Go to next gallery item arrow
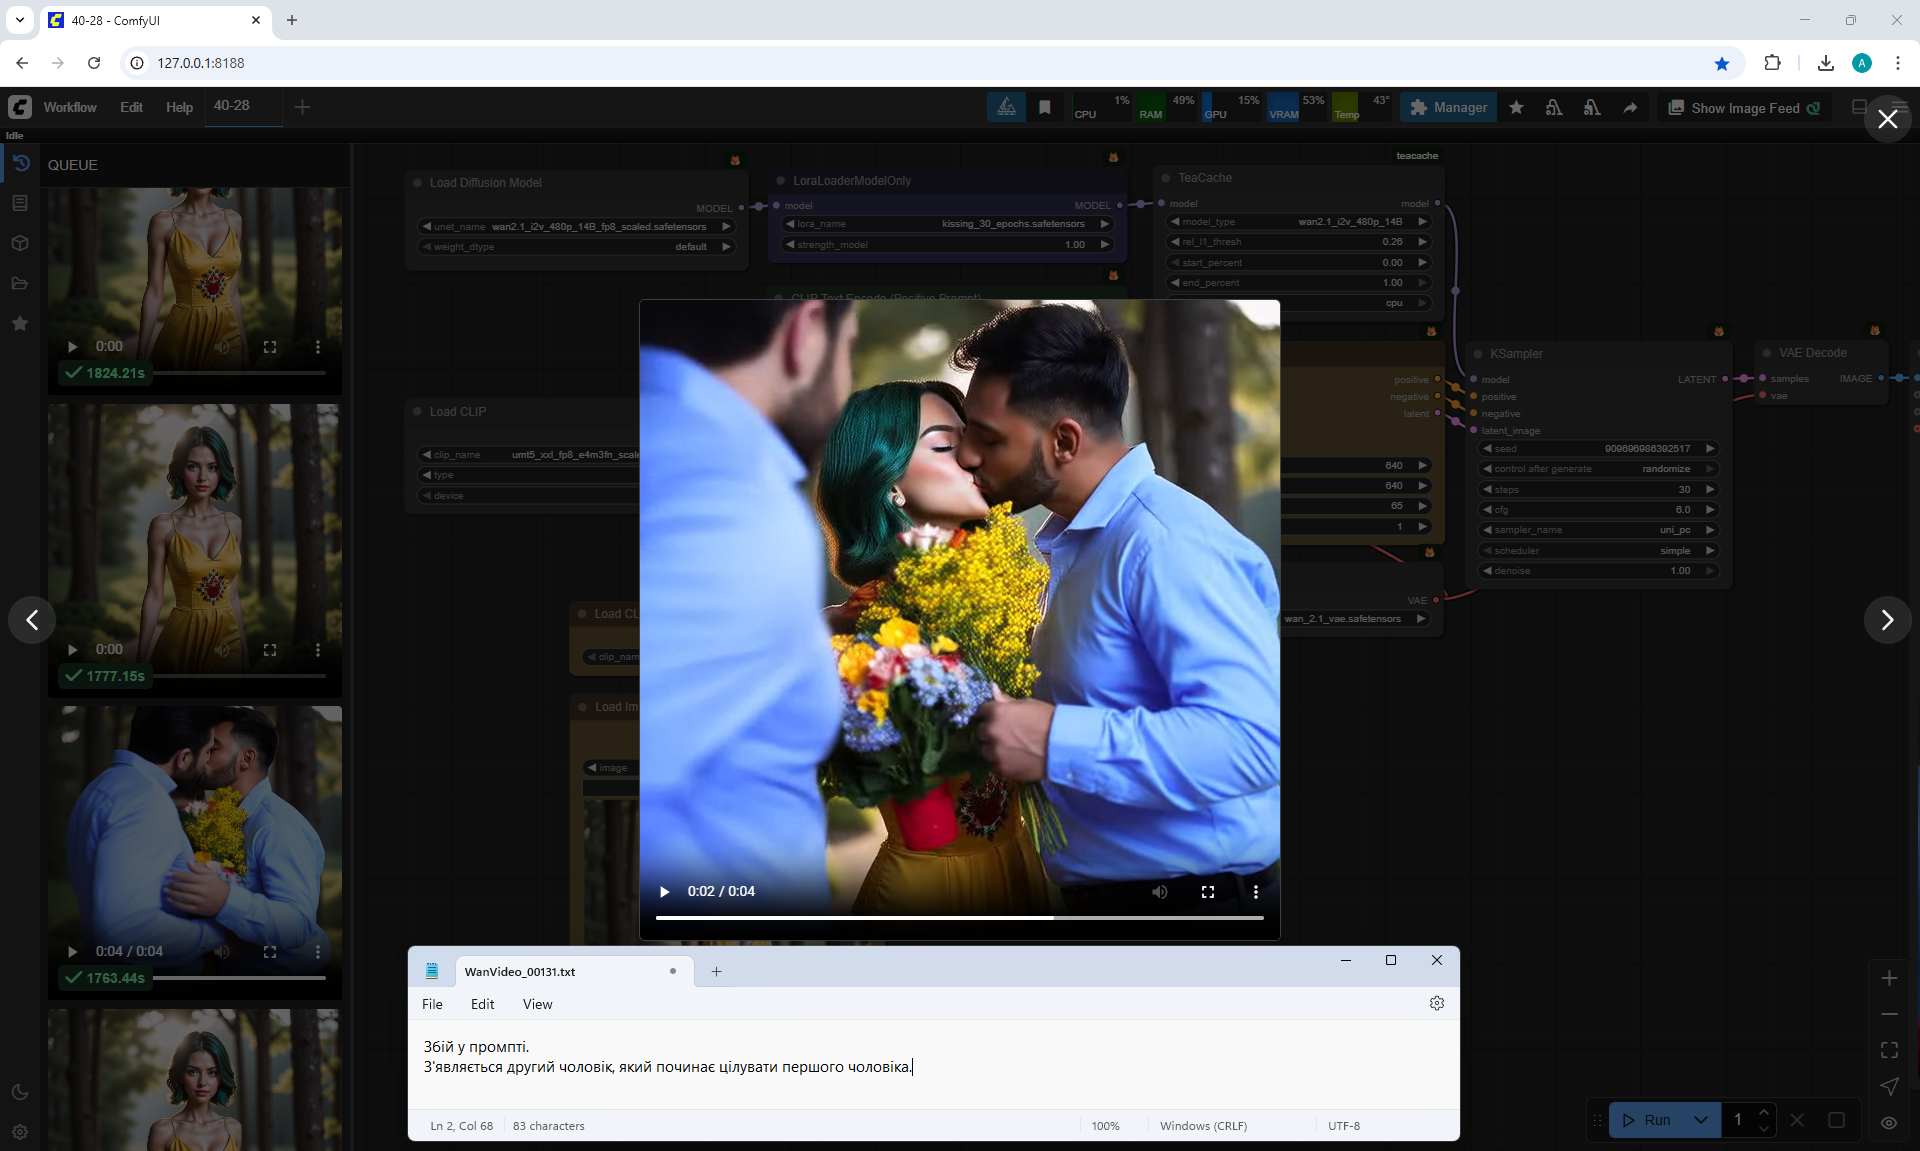1920x1151 pixels. [1886, 620]
